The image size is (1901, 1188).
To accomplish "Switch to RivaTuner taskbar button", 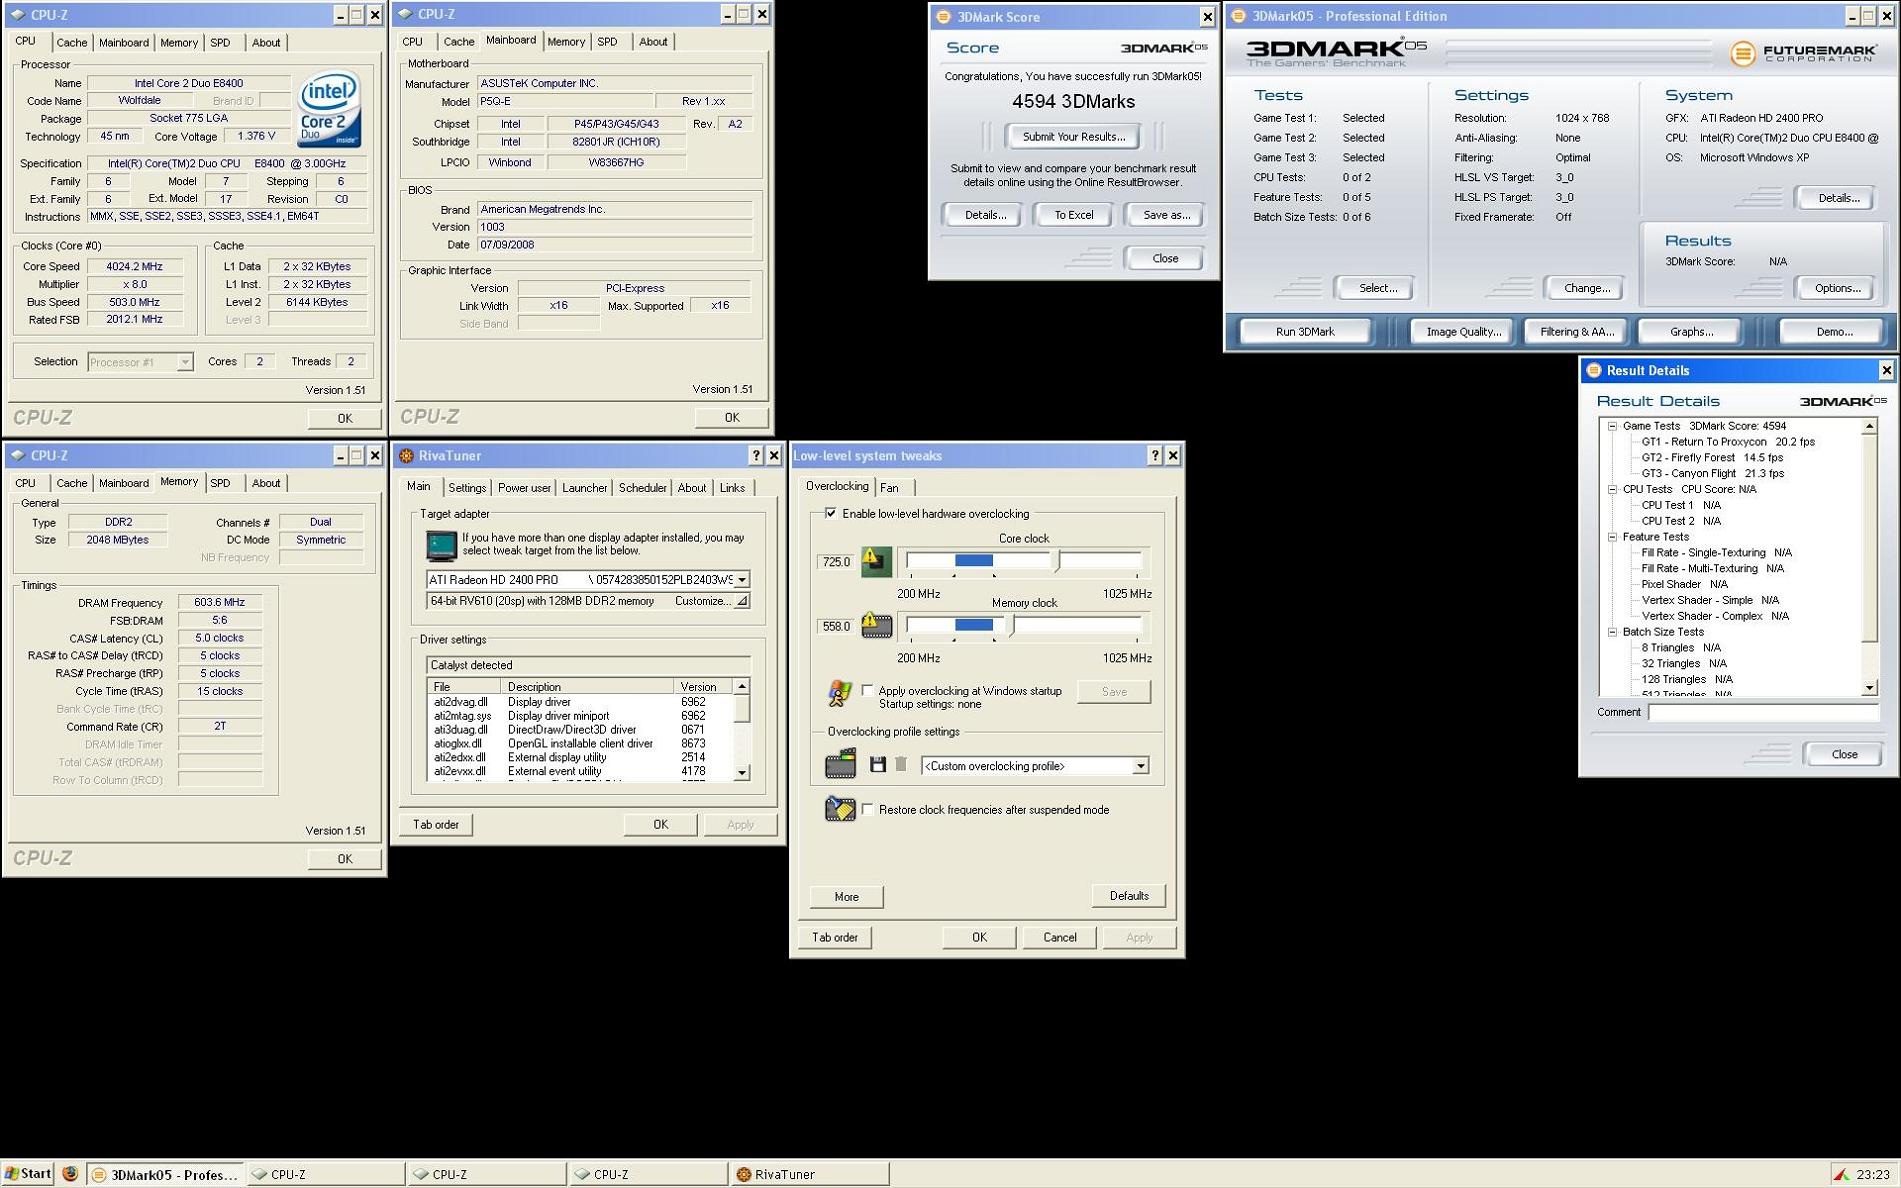I will (x=808, y=1174).
